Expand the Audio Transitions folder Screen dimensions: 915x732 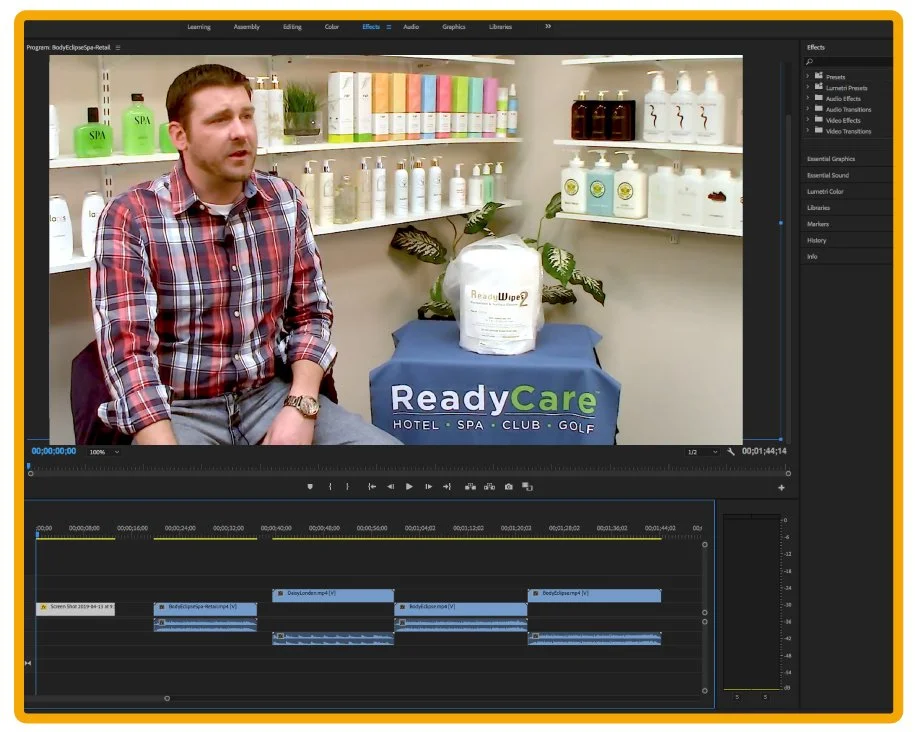[808, 109]
